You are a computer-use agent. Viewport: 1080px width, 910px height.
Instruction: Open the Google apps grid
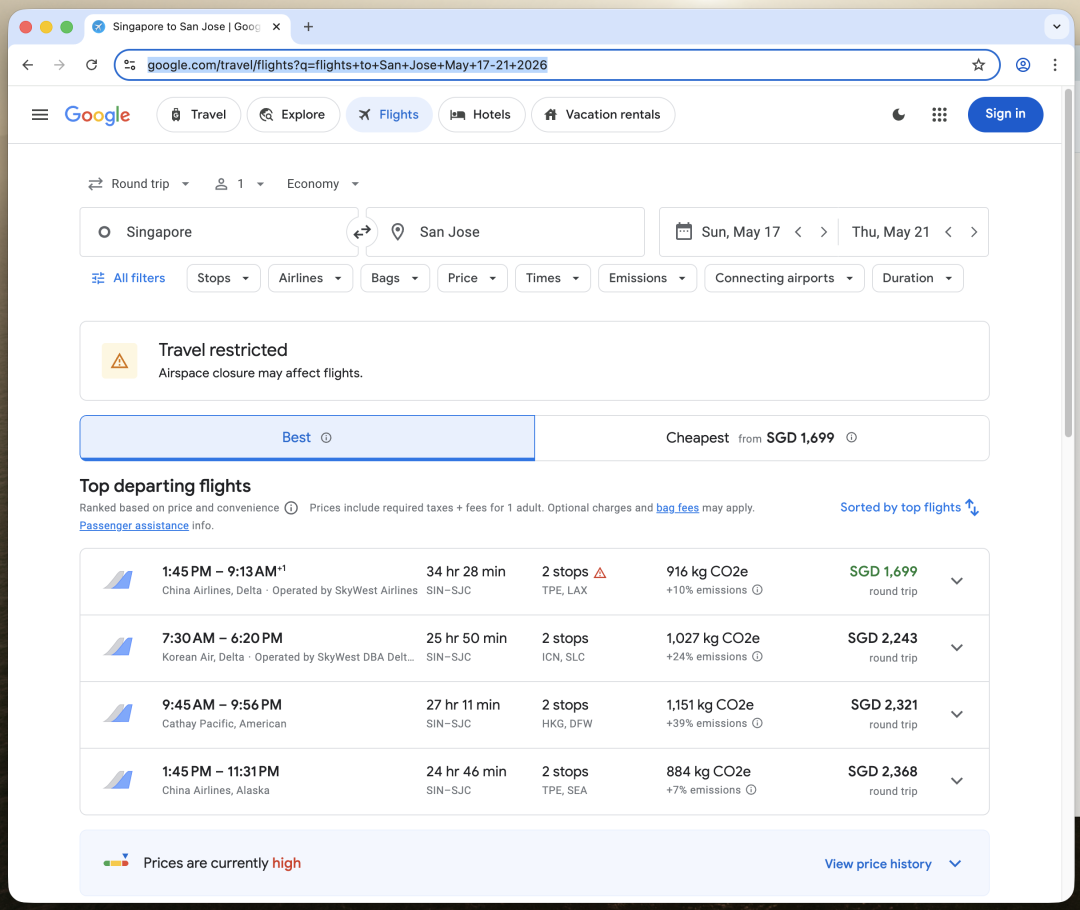[939, 114]
